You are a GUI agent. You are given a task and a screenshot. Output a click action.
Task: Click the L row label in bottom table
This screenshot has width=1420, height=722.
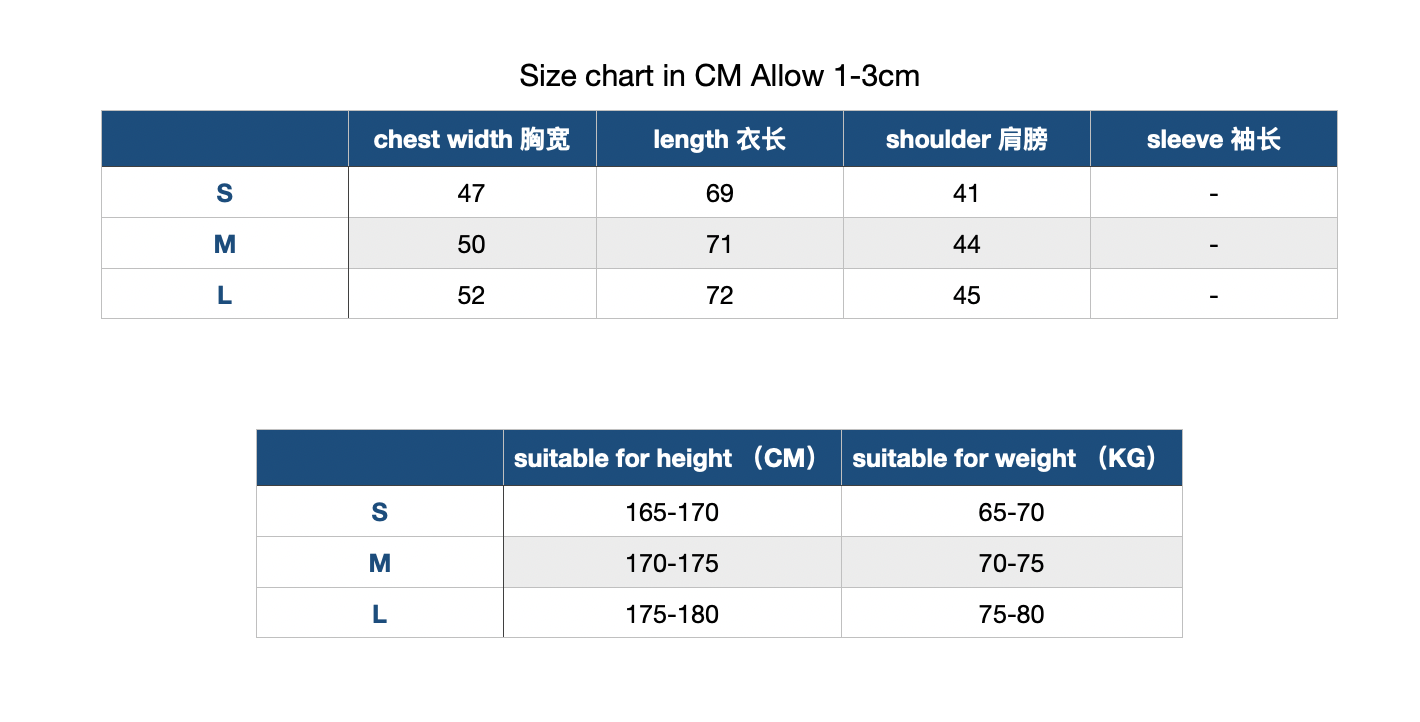point(380,614)
